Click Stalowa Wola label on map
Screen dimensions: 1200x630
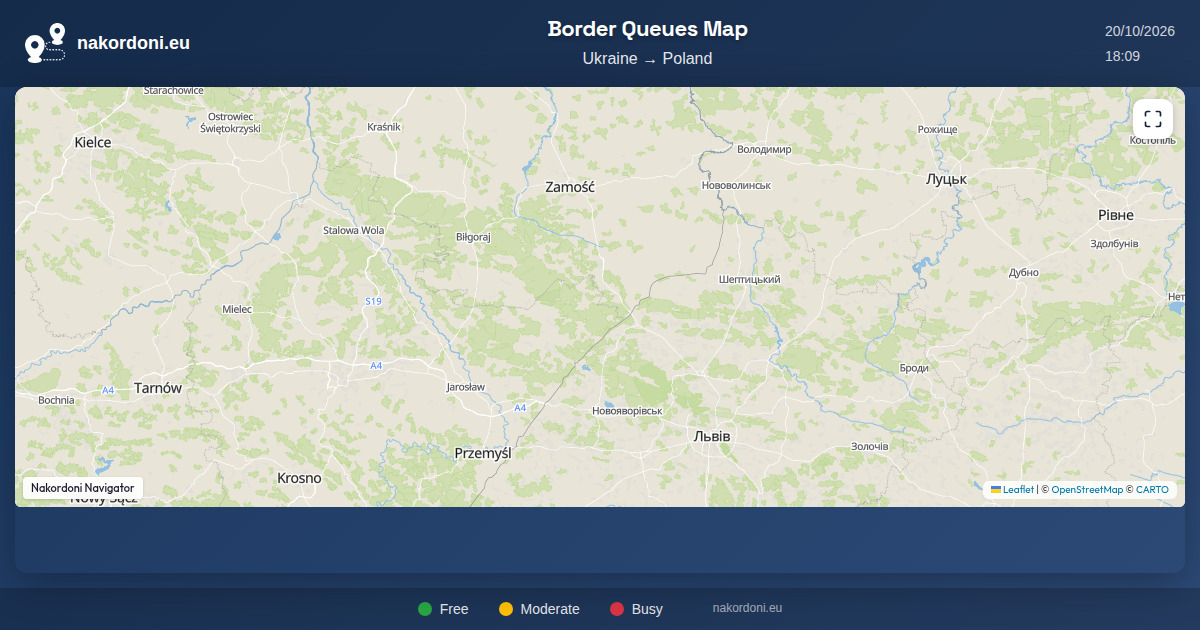354,230
